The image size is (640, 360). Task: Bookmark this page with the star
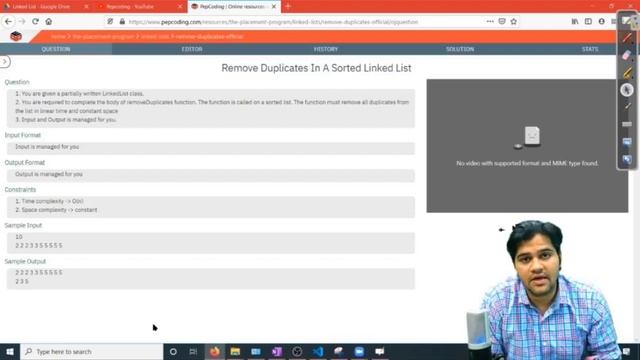[x=513, y=22]
